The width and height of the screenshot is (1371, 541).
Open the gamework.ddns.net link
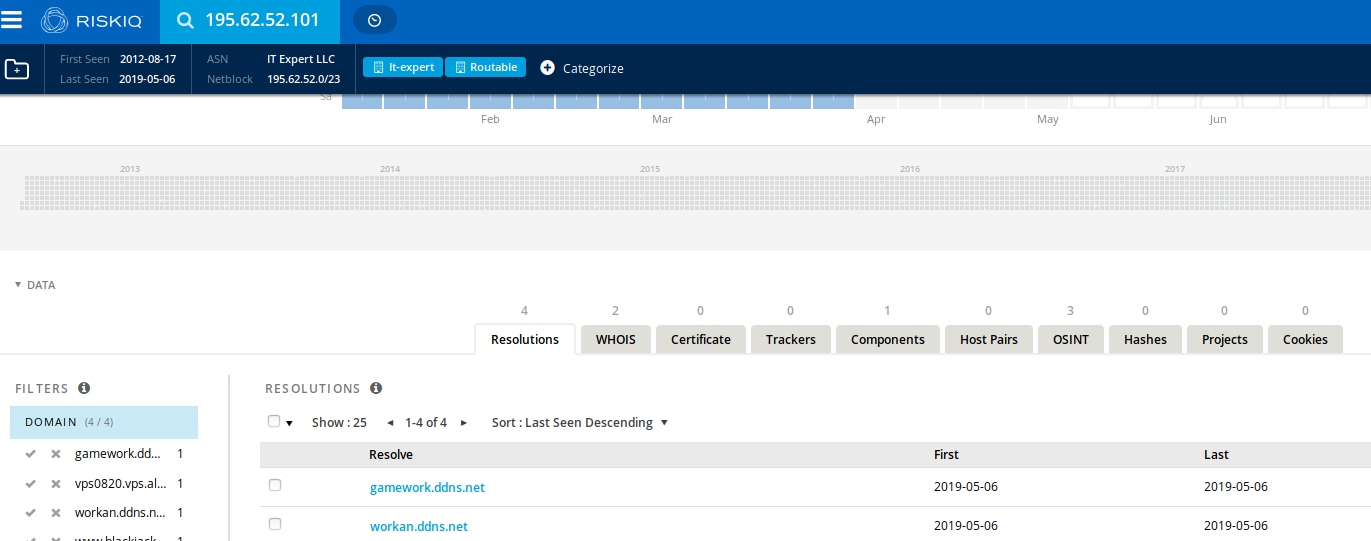click(427, 488)
